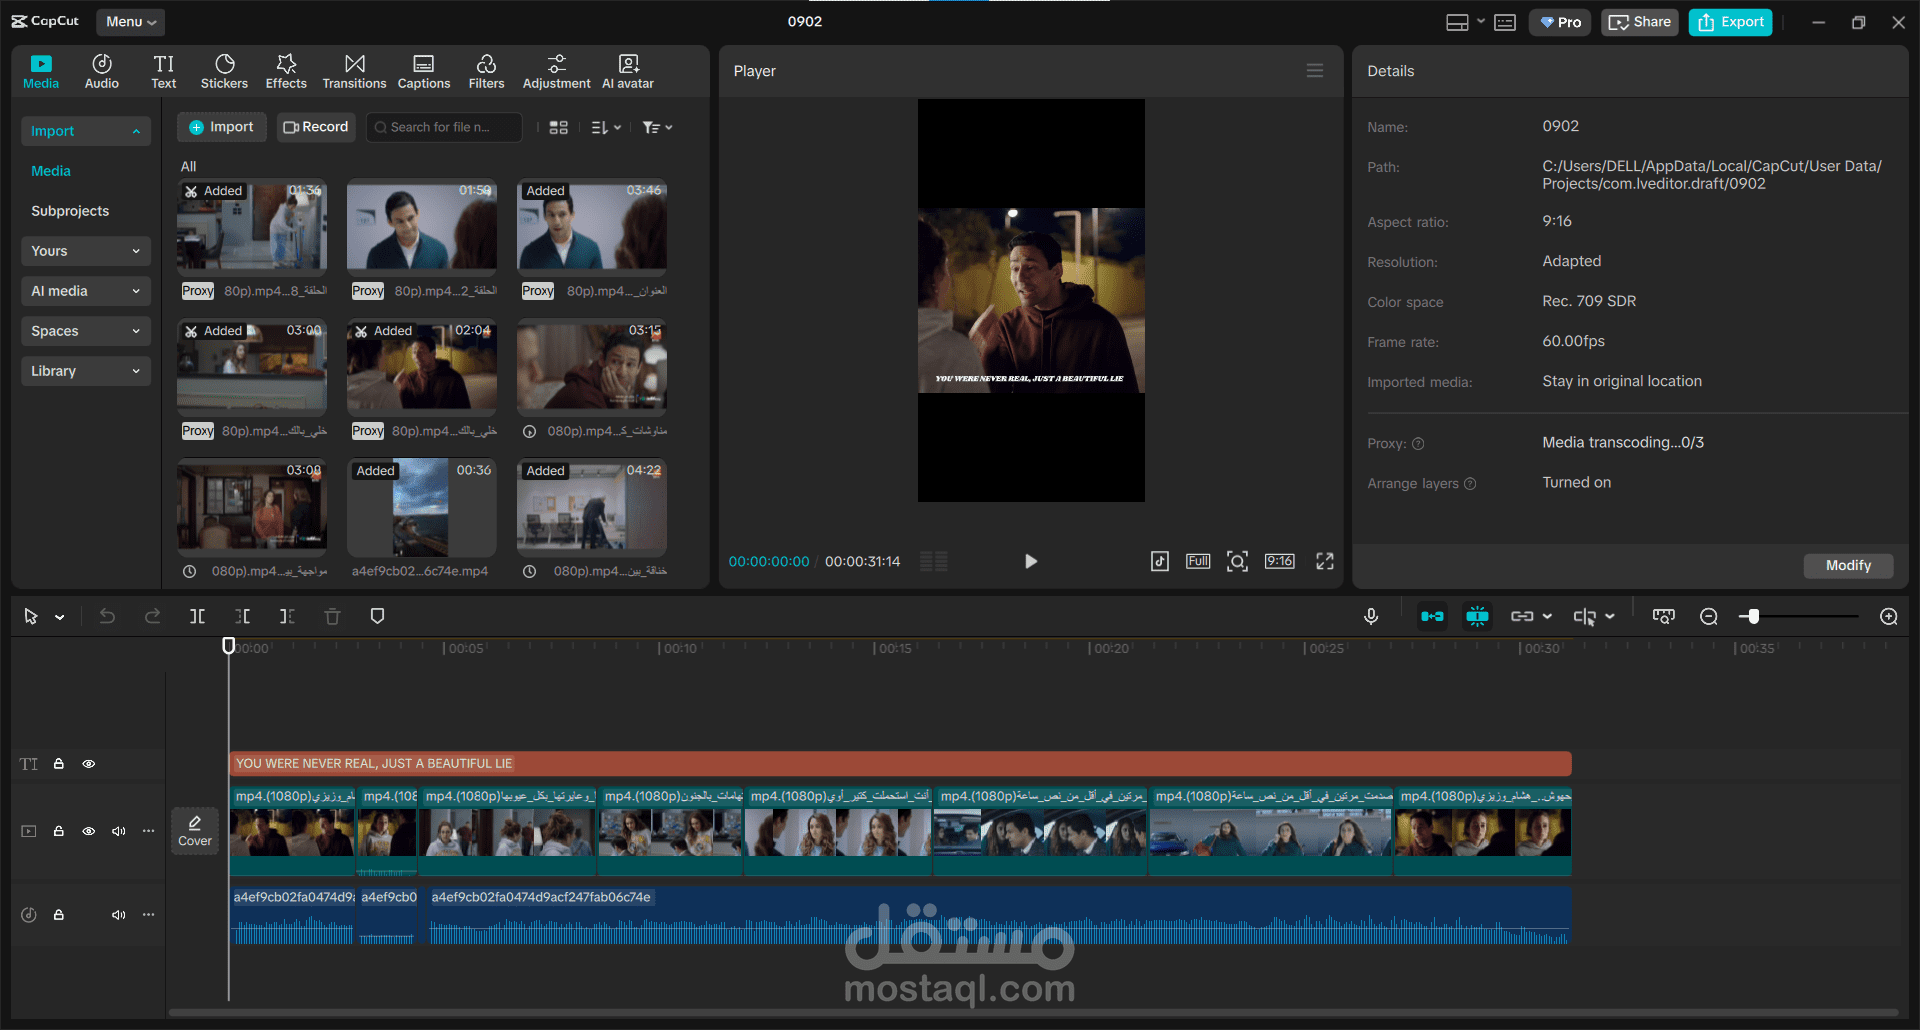Hide the main video track

89,831
